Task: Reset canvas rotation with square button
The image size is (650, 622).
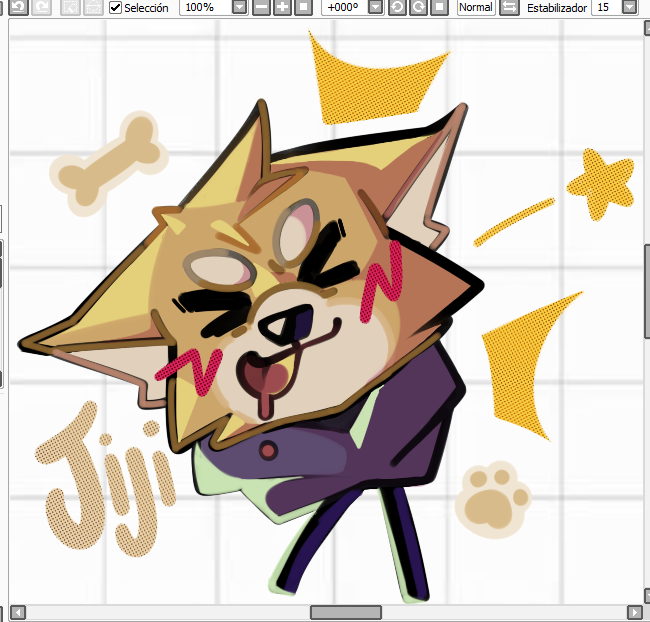Action: click(439, 7)
